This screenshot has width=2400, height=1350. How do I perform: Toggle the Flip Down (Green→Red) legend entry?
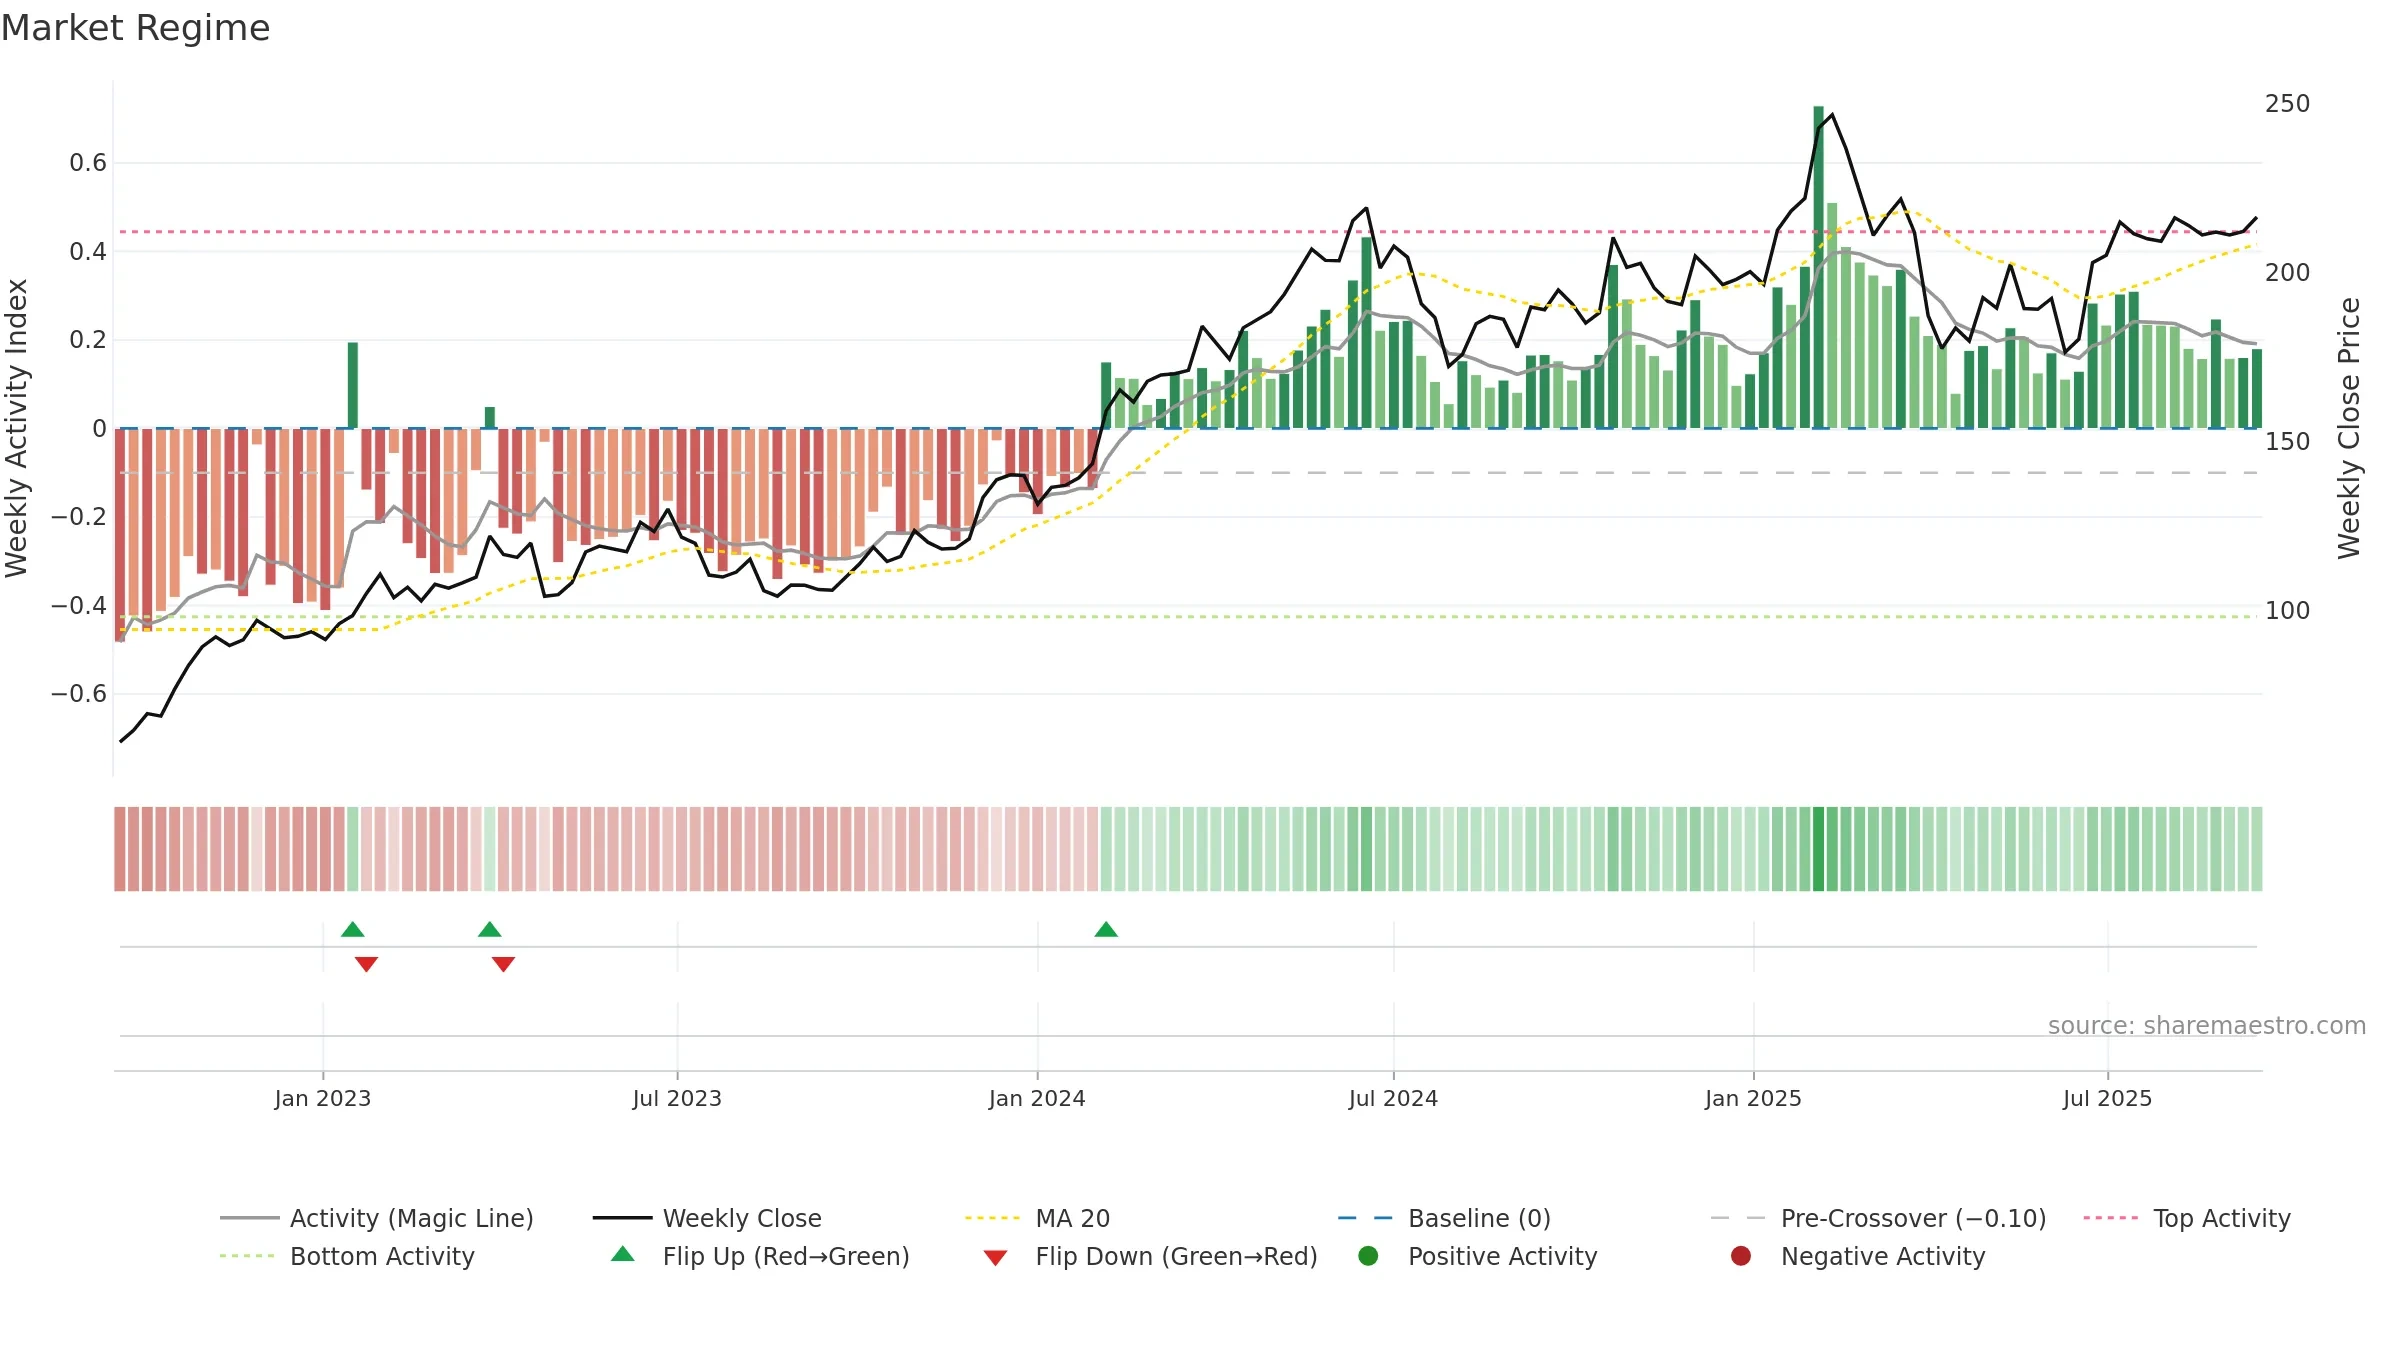pyautogui.click(x=1150, y=1256)
